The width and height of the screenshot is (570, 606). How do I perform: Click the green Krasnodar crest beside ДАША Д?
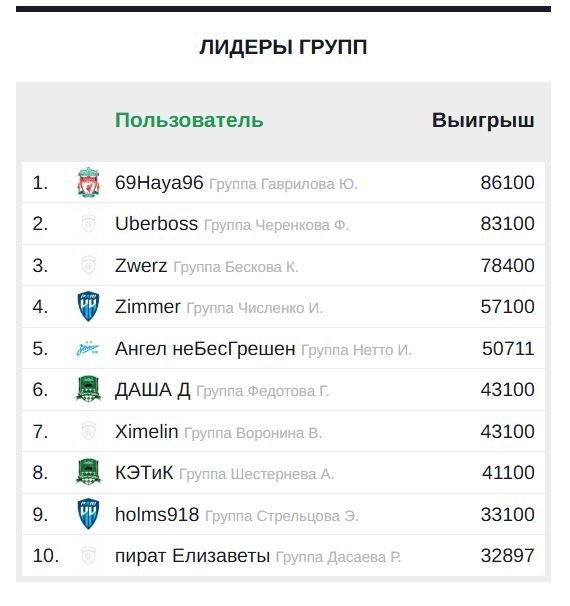click(x=88, y=389)
